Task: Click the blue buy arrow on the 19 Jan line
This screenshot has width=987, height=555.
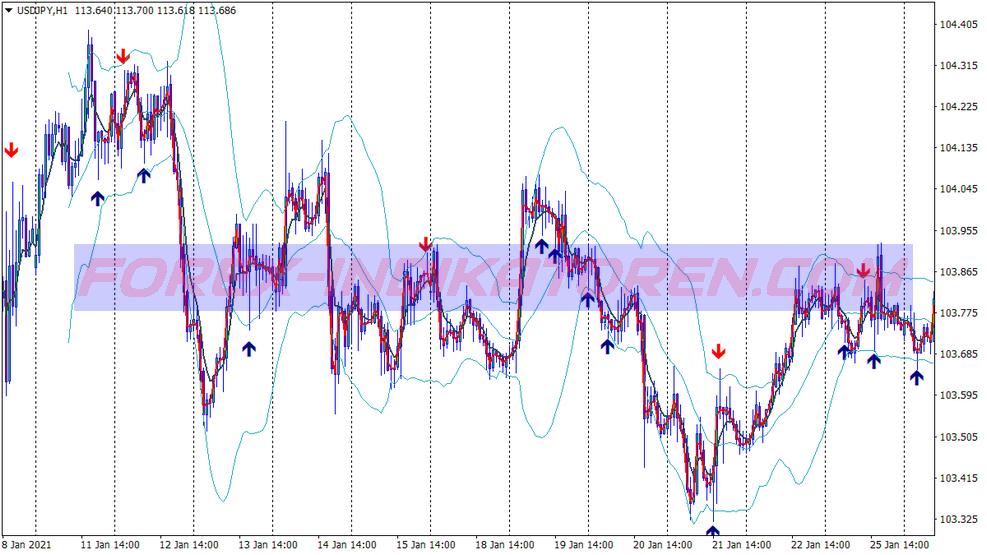Action: pyautogui.click(x=587, y=300)
